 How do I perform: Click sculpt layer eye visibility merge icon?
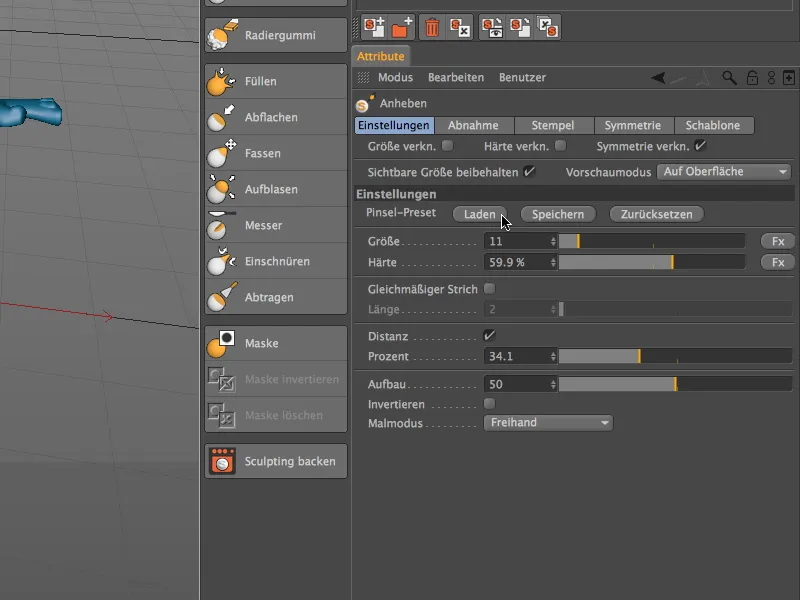click(x=492, y=27)
